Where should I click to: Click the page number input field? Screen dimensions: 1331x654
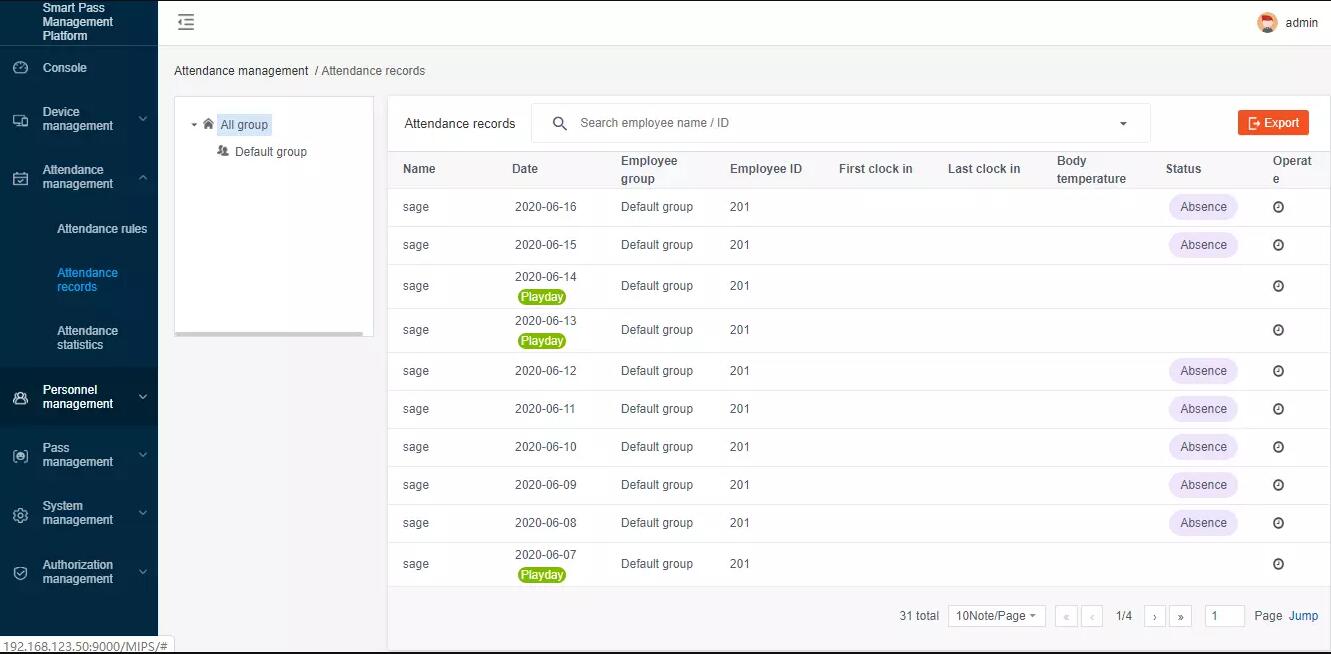pos(1225,616)
